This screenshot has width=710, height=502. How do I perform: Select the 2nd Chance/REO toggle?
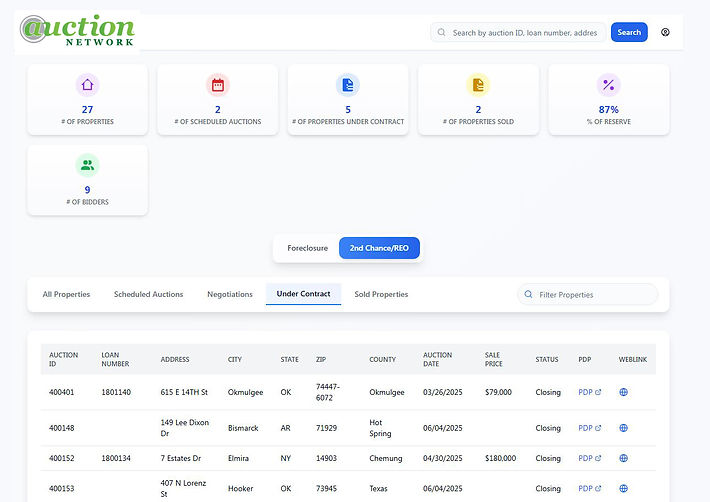point(379,248)
